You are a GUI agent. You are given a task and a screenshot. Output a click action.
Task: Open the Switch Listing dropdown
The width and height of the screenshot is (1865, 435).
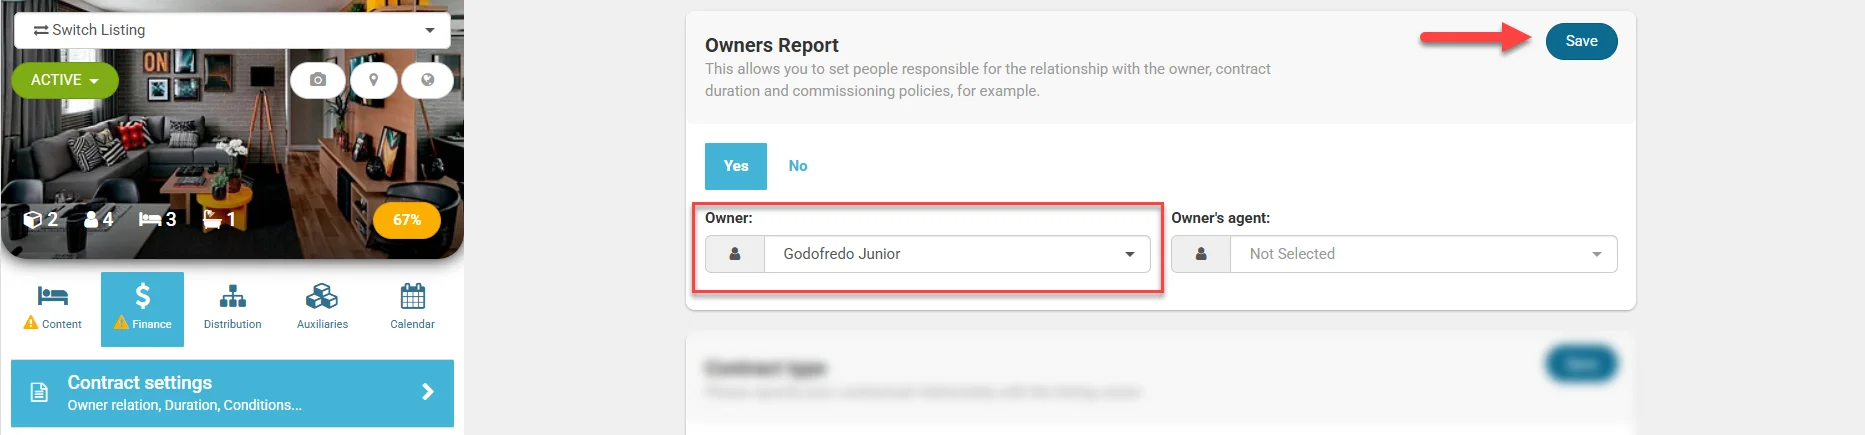point(232,30)
